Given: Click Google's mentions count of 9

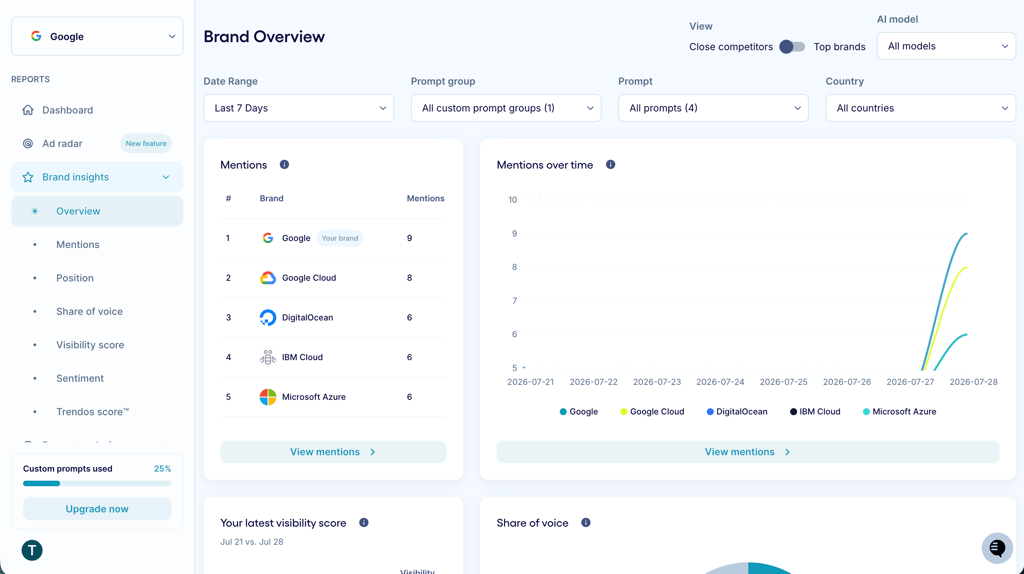Looking at the screenshot, I should click(409, 238).
